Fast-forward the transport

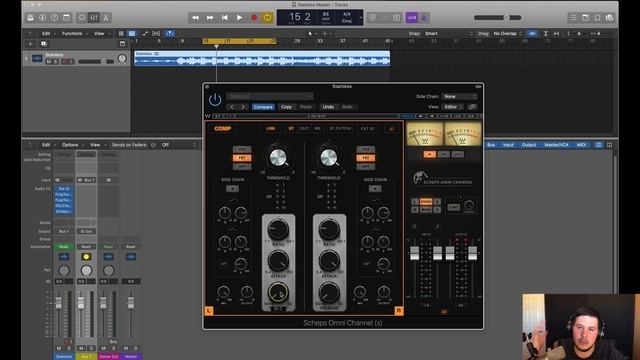click(x=210, y=18)
